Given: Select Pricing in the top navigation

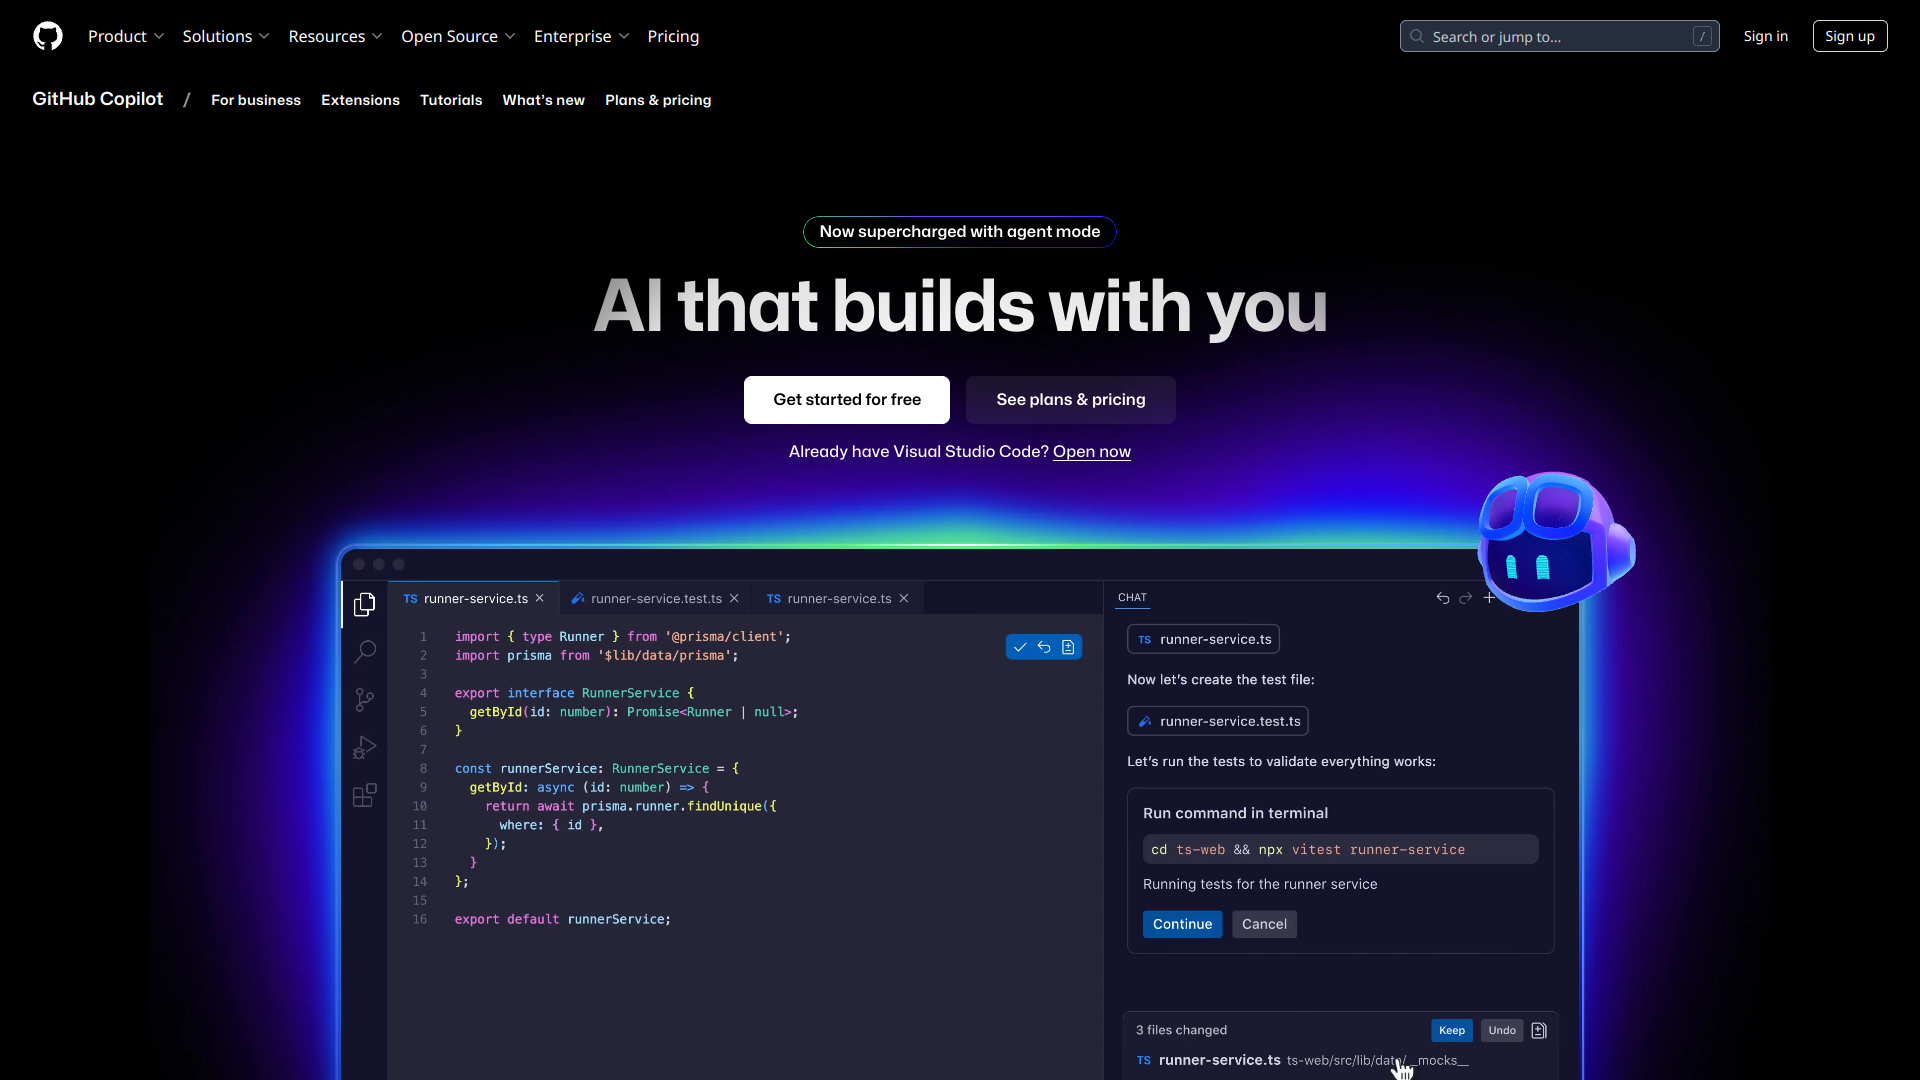Looking at the screenshot, I should pos(673,36).
